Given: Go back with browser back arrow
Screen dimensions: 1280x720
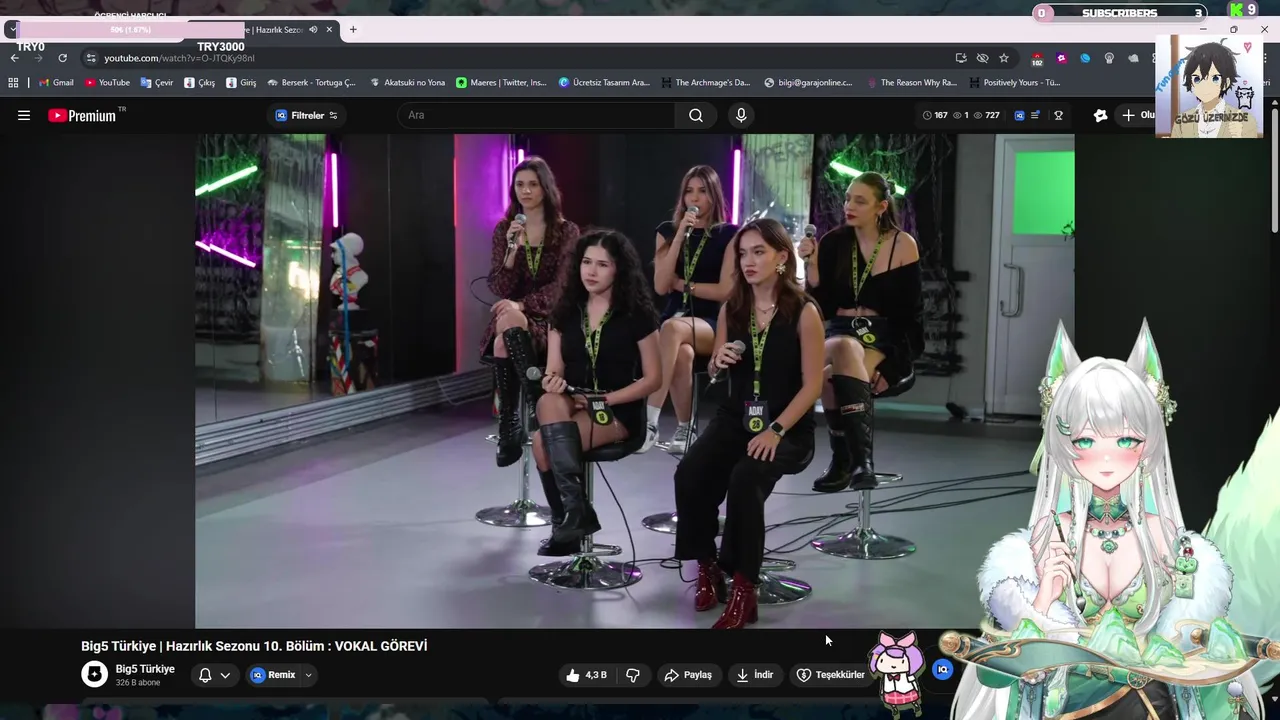Looking at the screenshot, I should 15,58.
